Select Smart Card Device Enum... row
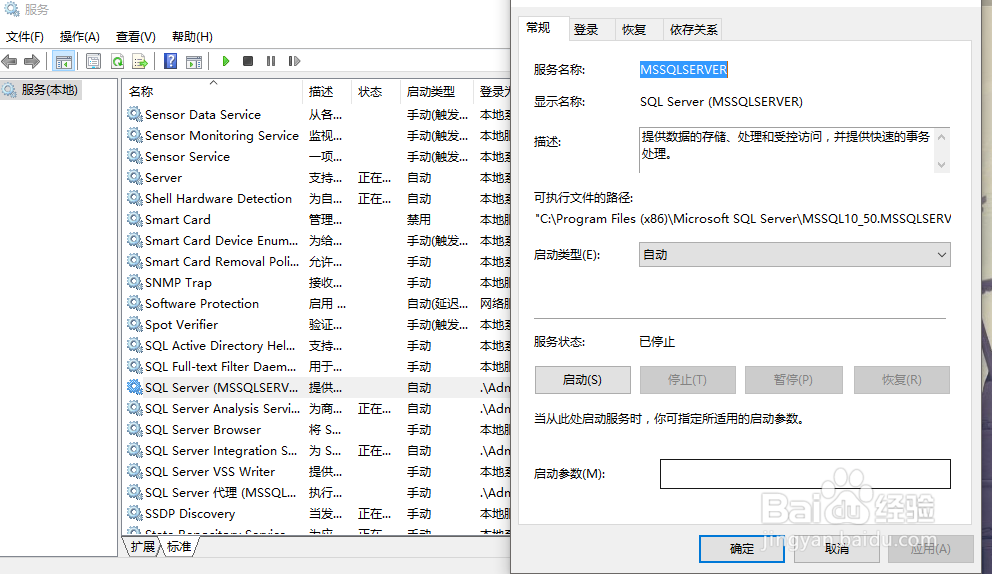The width and height of the screenshot is (992, 574). tap(318, 240)
